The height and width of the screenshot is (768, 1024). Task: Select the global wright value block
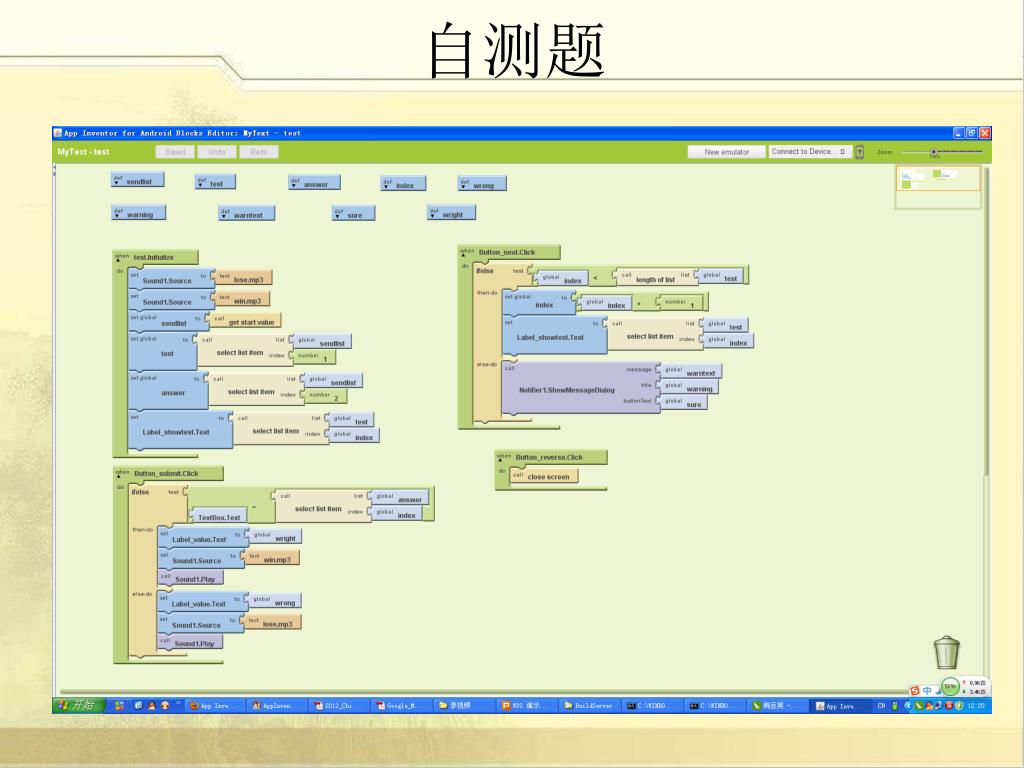coord(276,537)
